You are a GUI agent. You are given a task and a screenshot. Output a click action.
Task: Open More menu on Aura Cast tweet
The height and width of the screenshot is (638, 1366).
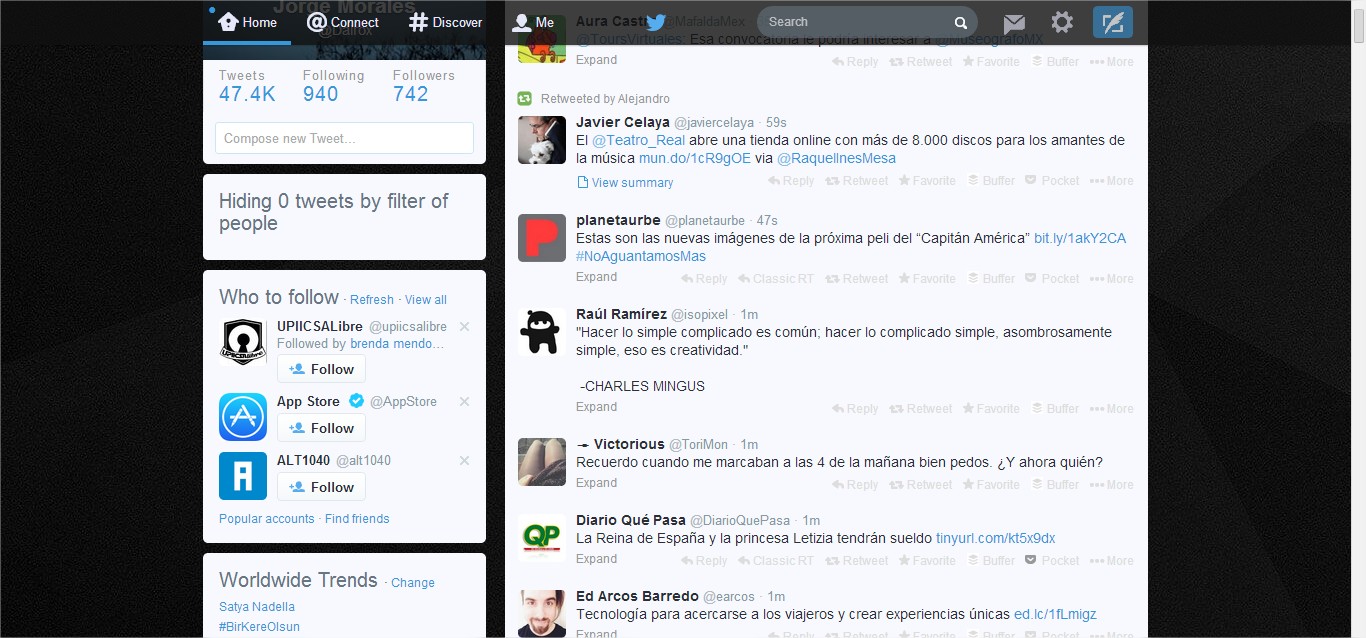click(1112, 62)
